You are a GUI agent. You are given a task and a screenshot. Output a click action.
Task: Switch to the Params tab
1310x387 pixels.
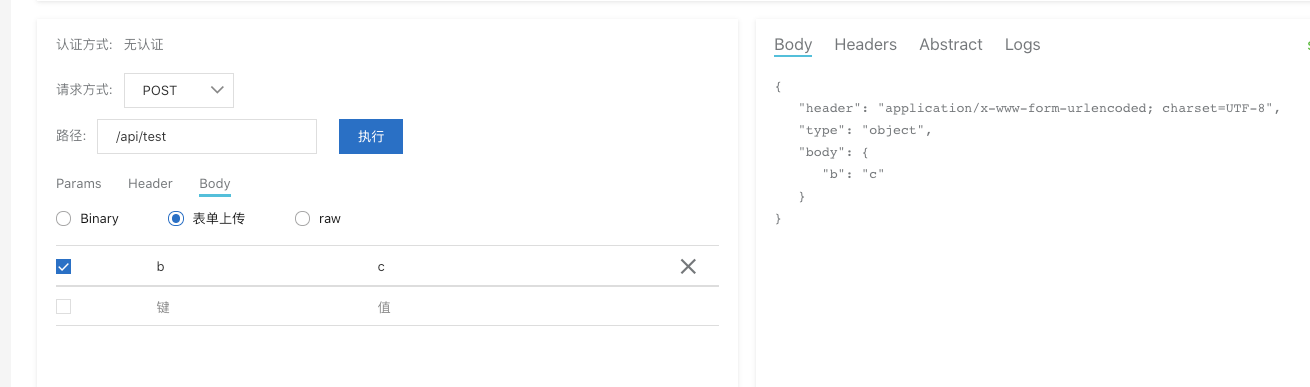click(x=79, y=183)
